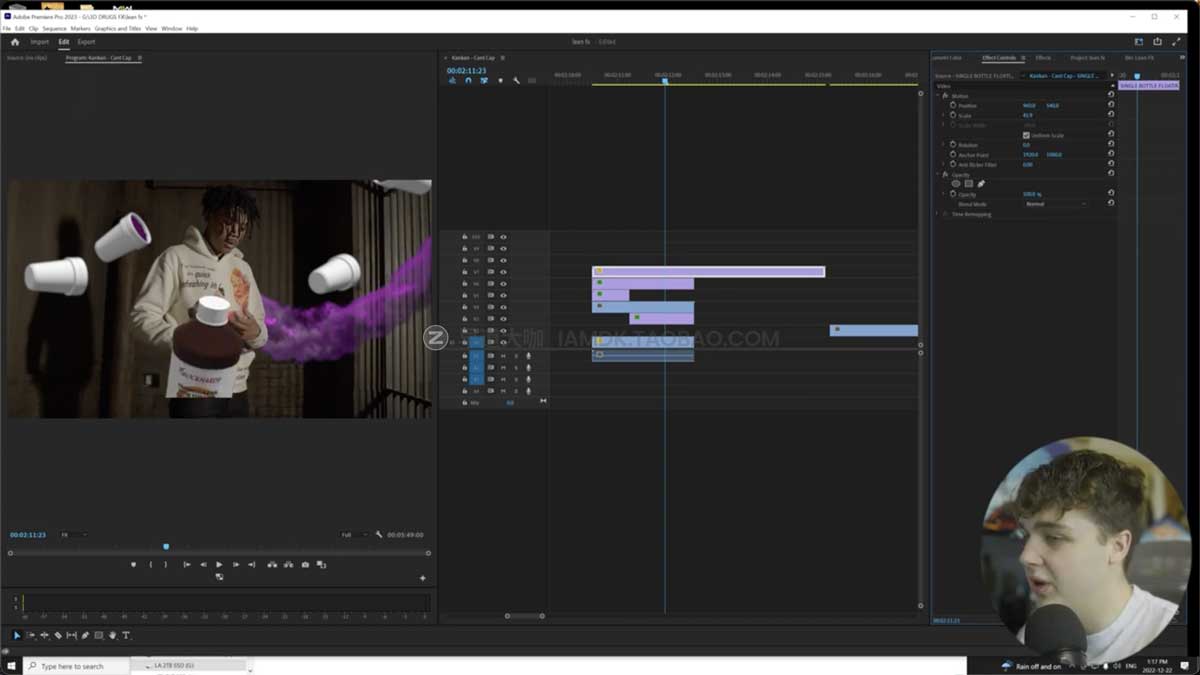The height and width of the screenshot is (675, 1200).
Task: Expand Time Remapping section
Action: (938, 214)
